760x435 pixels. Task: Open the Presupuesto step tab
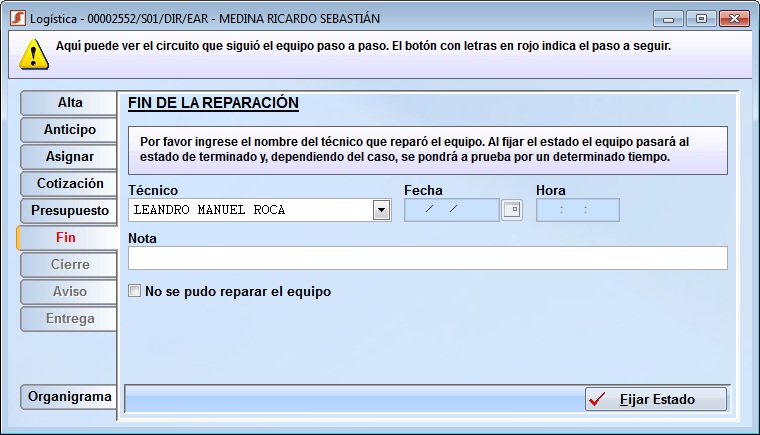click(x=69, y=211)
